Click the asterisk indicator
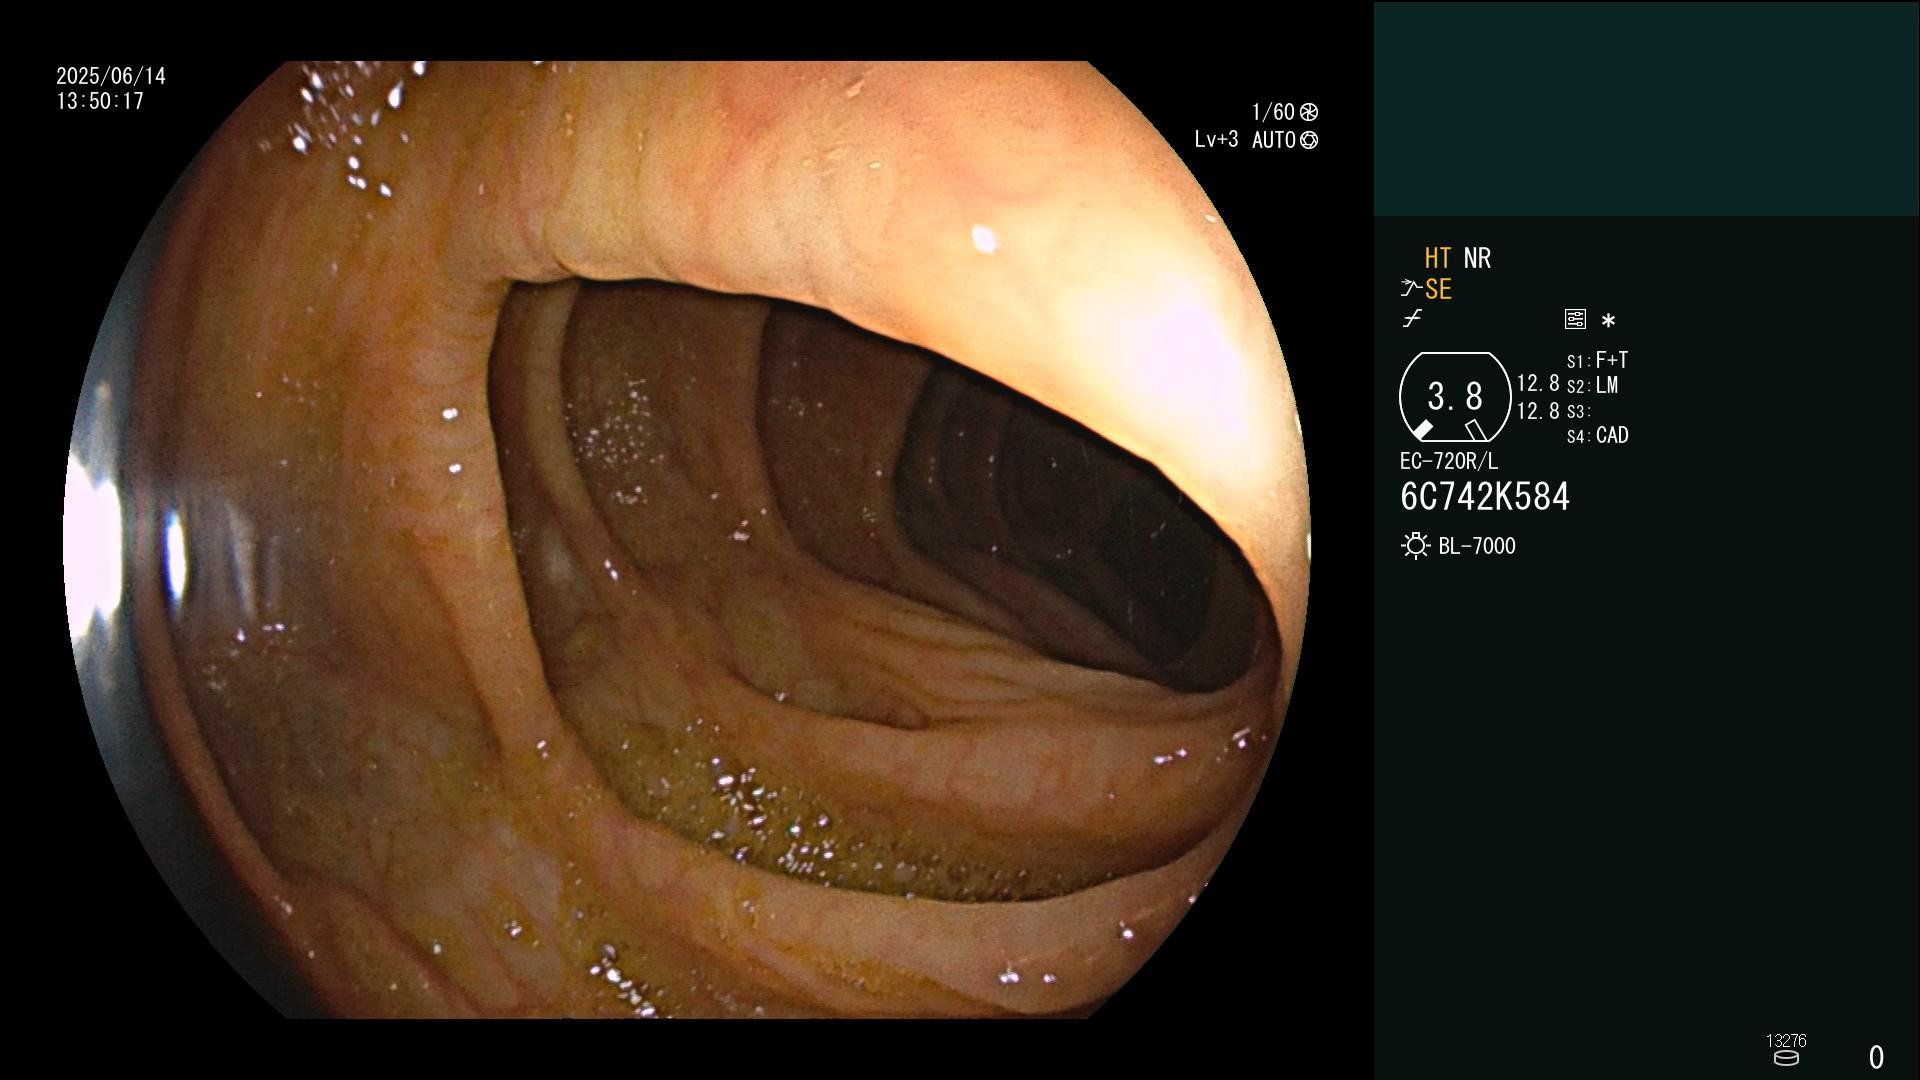 [1608, 321]
